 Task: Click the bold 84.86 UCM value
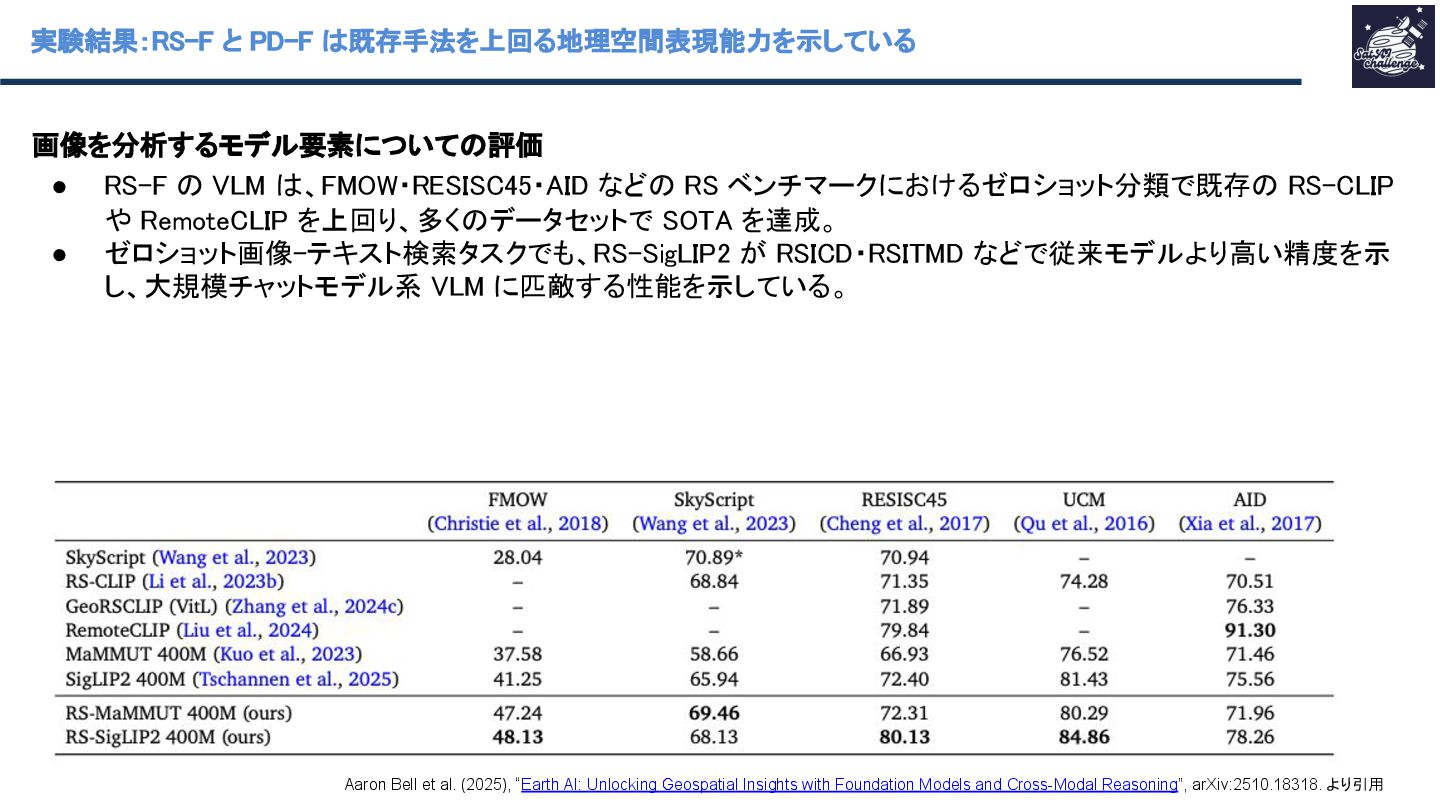pyautogui.click(x=1084, y=738)
